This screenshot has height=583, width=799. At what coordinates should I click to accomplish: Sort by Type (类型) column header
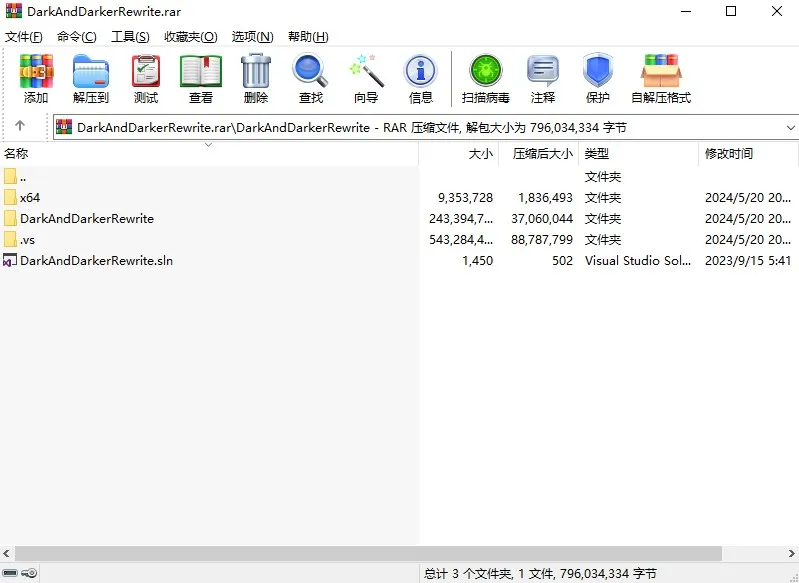(x=638, y=153)
